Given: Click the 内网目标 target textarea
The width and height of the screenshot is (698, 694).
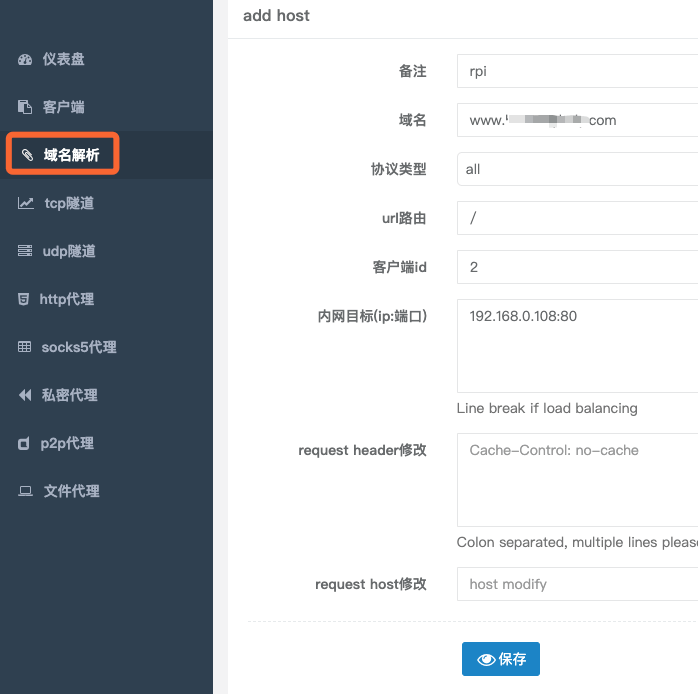Looking at the screenshot, I should (x=577, y=345).
